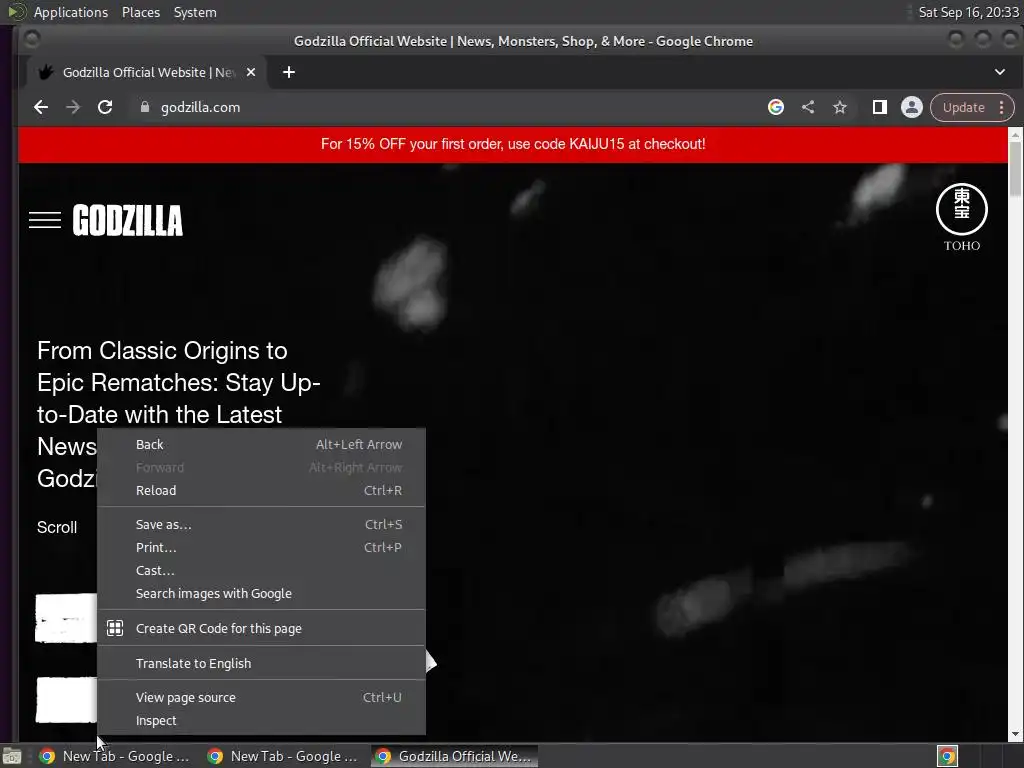Click the Chrome icon in the bottom-right tray
This screenshot has height=768, width=1024.
click(x=948, y=756)
